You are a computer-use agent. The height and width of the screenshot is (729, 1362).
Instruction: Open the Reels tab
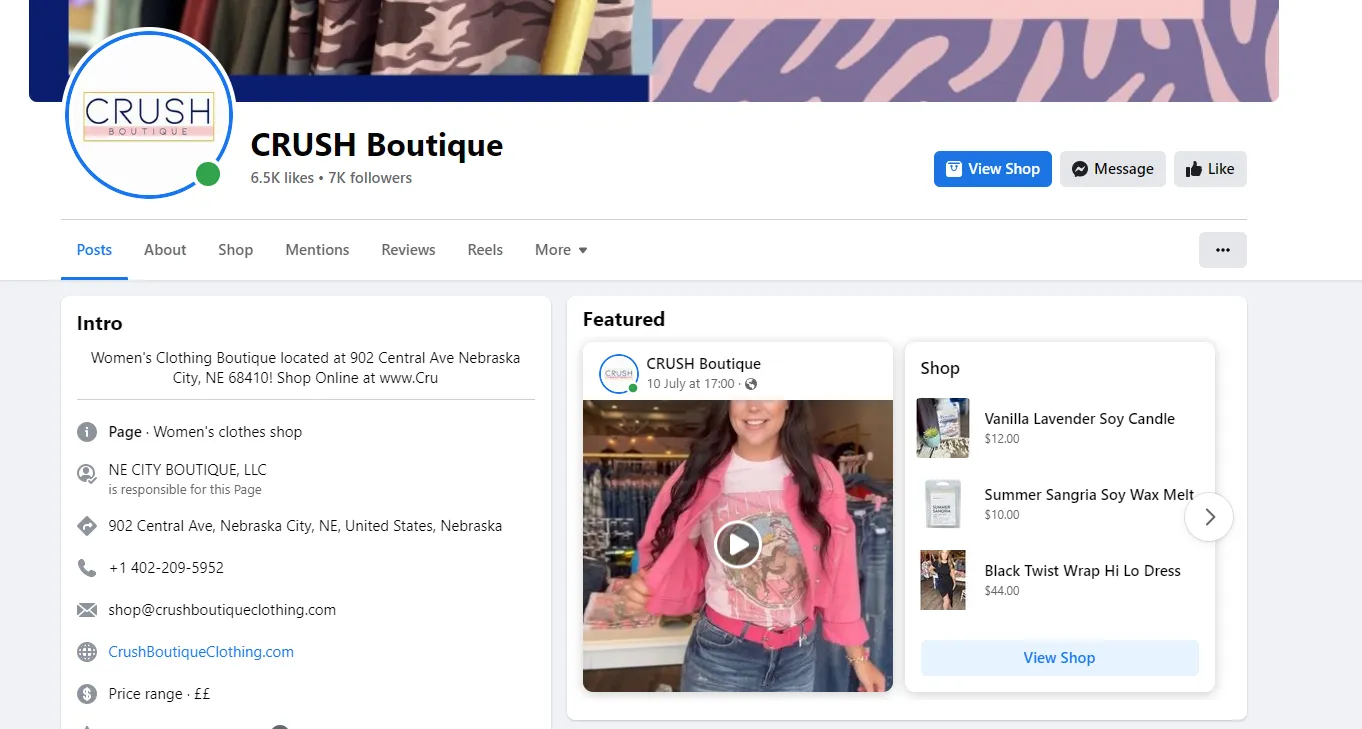click(x=485, y=250)
